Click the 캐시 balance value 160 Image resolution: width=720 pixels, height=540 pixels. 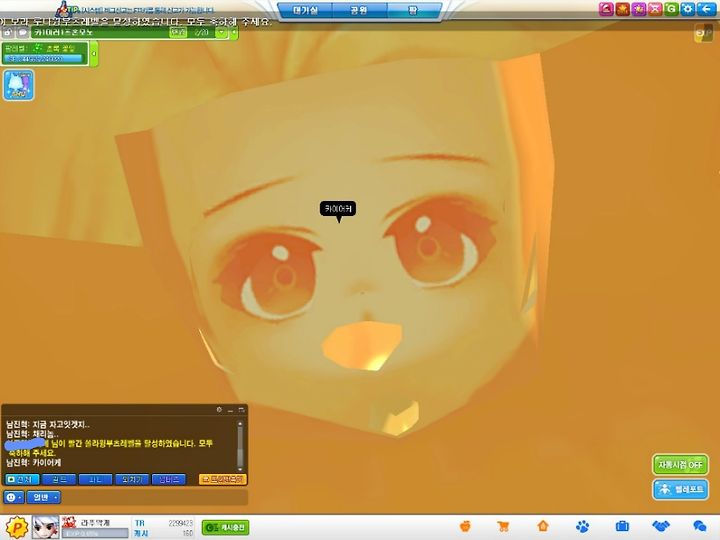(x=188, y=533)
